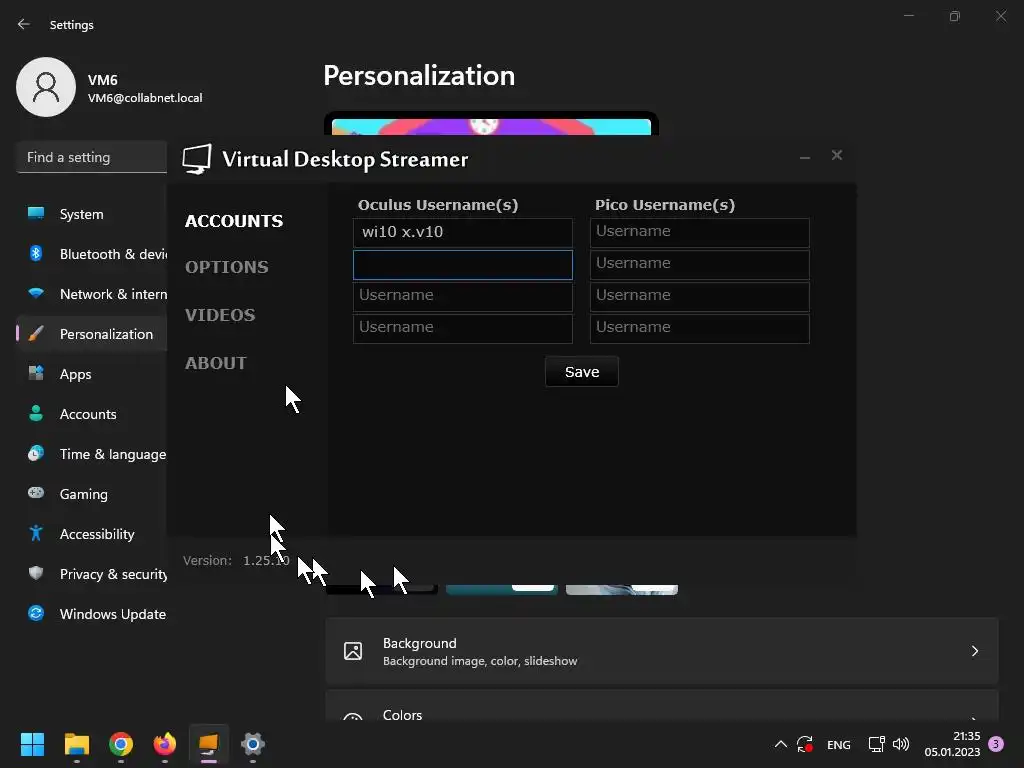Click the sync tray icon with red dot

click(805, 744)
